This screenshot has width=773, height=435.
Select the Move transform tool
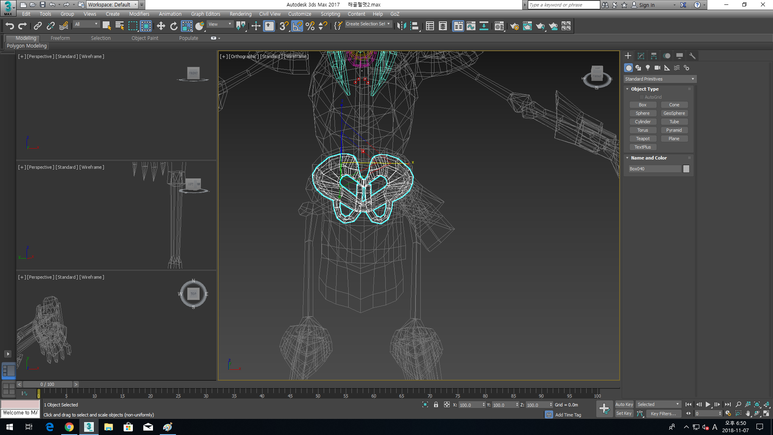click(160, 26)
